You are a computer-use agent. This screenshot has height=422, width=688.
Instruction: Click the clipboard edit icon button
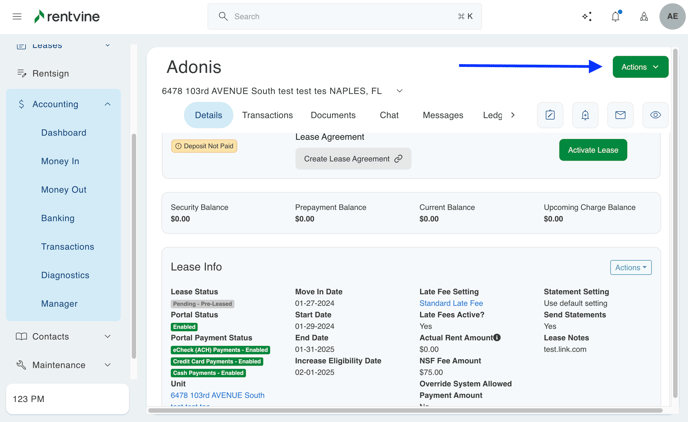pos(550,115)
